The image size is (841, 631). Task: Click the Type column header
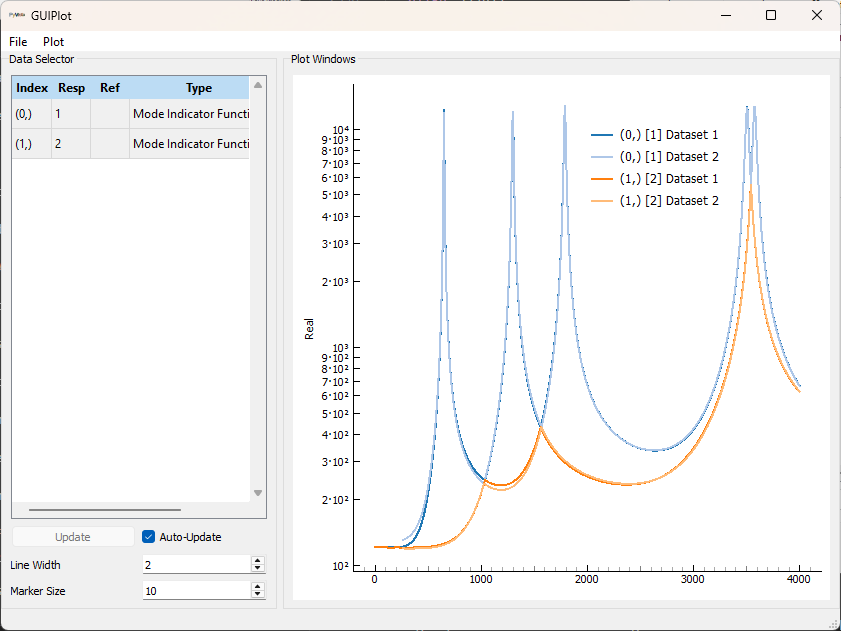tap(198, 88)
